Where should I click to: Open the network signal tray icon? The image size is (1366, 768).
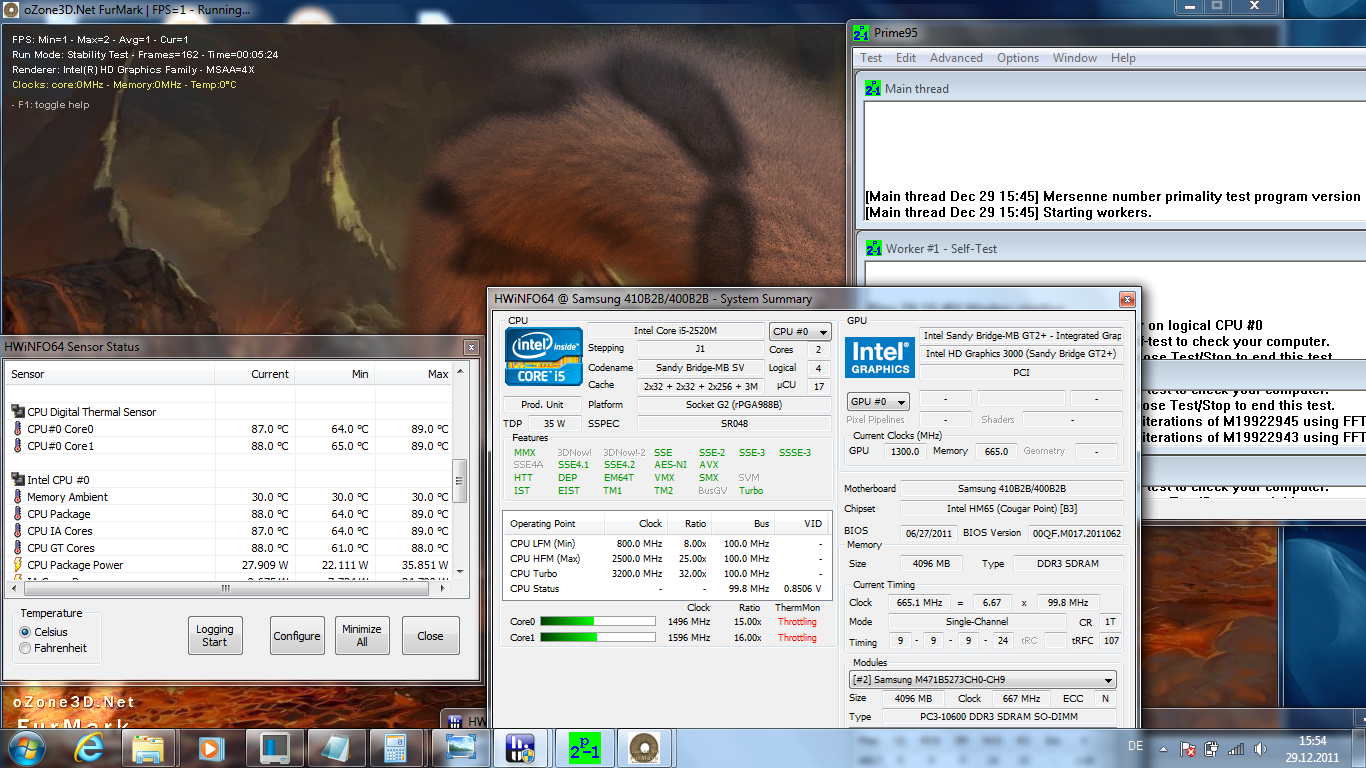pos(1236,748)
